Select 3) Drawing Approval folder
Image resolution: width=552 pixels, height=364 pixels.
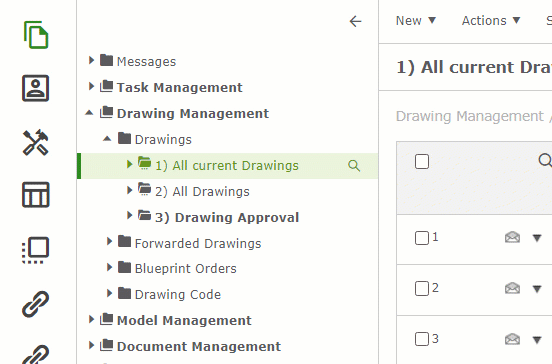227,218
